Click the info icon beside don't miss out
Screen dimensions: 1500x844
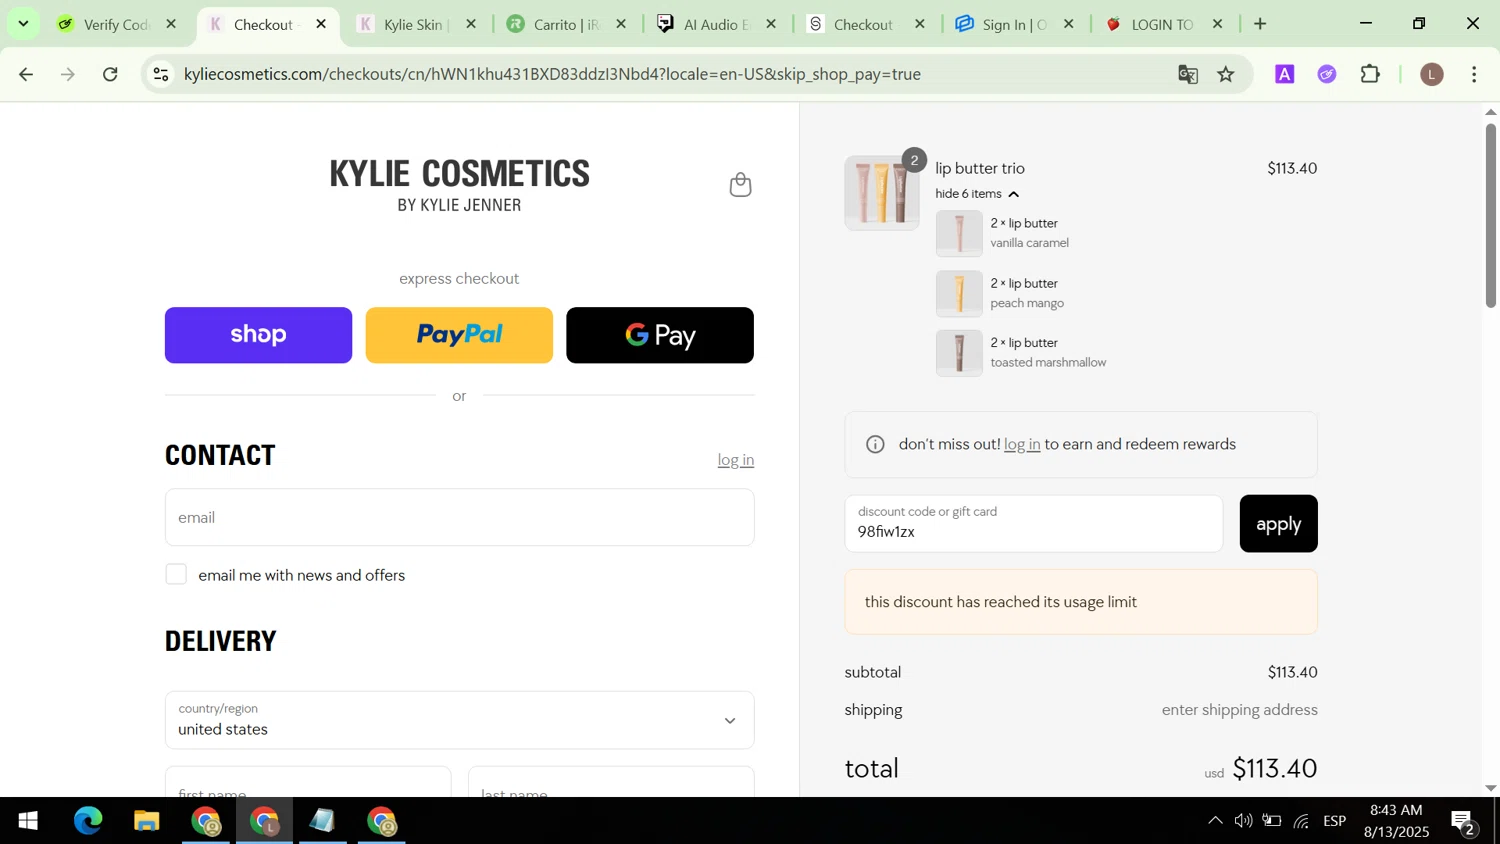[875, 445]
